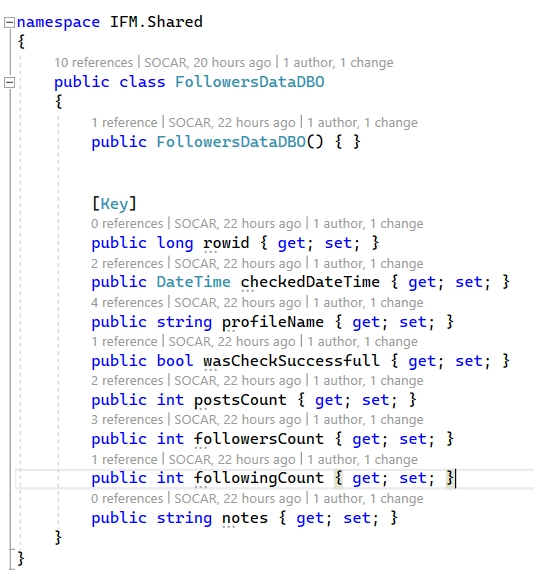Viewport: 534px width, 580px height.
Task: Open the 1 author, 1 change link above class
Action: (338, 63)
